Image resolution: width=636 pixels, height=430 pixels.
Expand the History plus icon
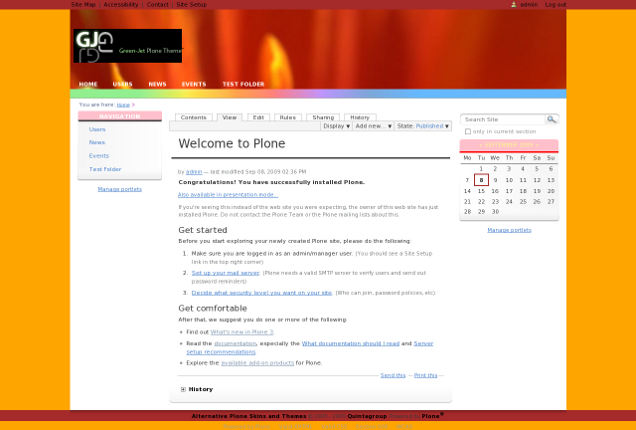coord(183,389)
